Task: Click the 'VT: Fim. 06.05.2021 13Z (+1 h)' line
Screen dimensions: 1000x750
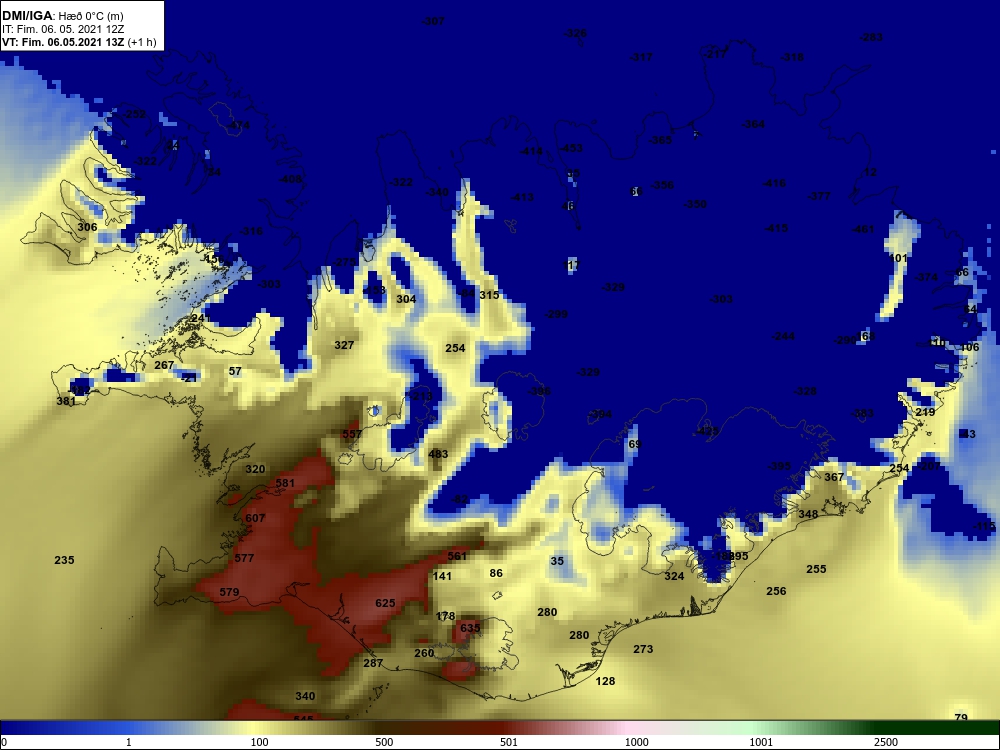Action: click(79, 42)
